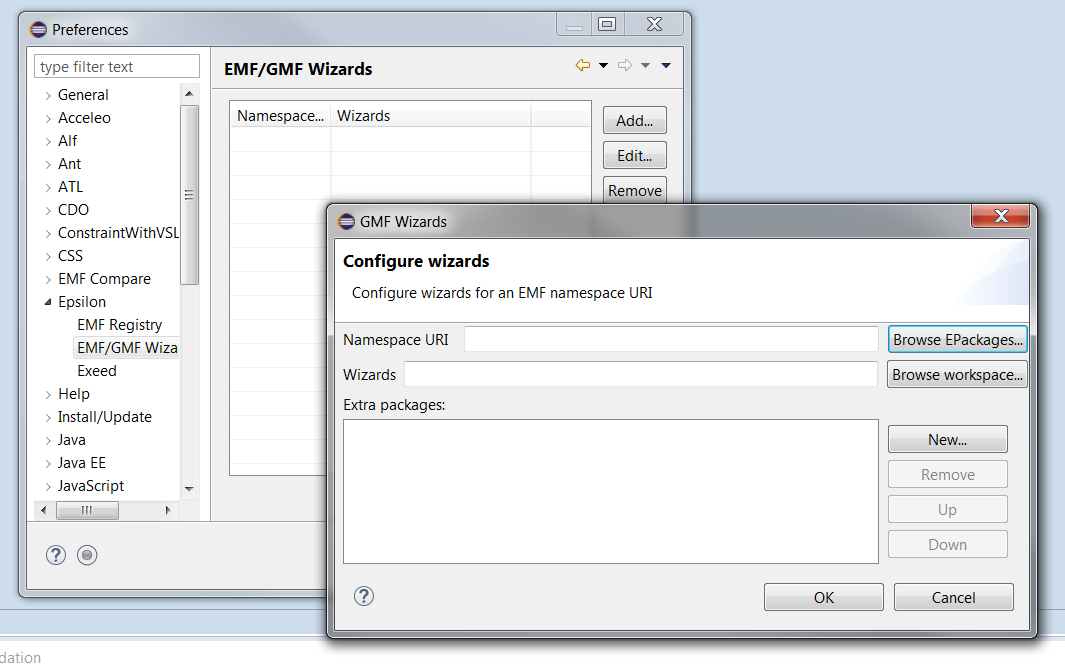Click the help icon in GMF Wizards dialog

(364, 596)
